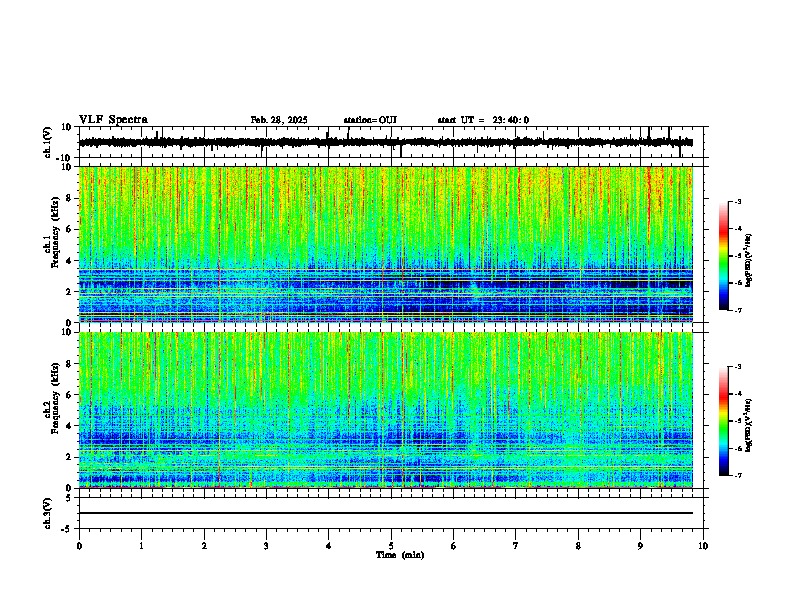Click the ch.1(V) waveform axis label
Viewport: 792px width, 612px height.
click(x=48, y=142)
